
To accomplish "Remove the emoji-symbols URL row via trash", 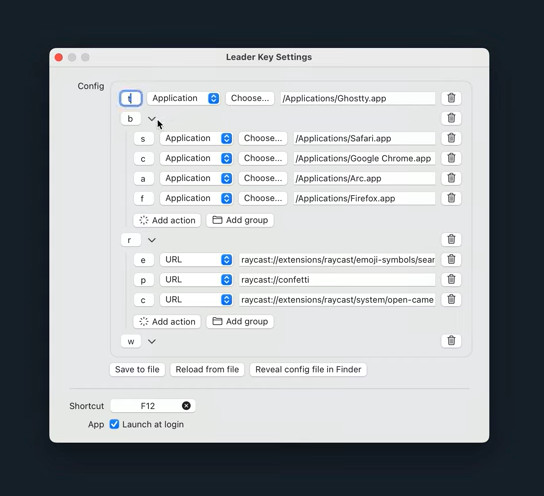I will point(451,259).
